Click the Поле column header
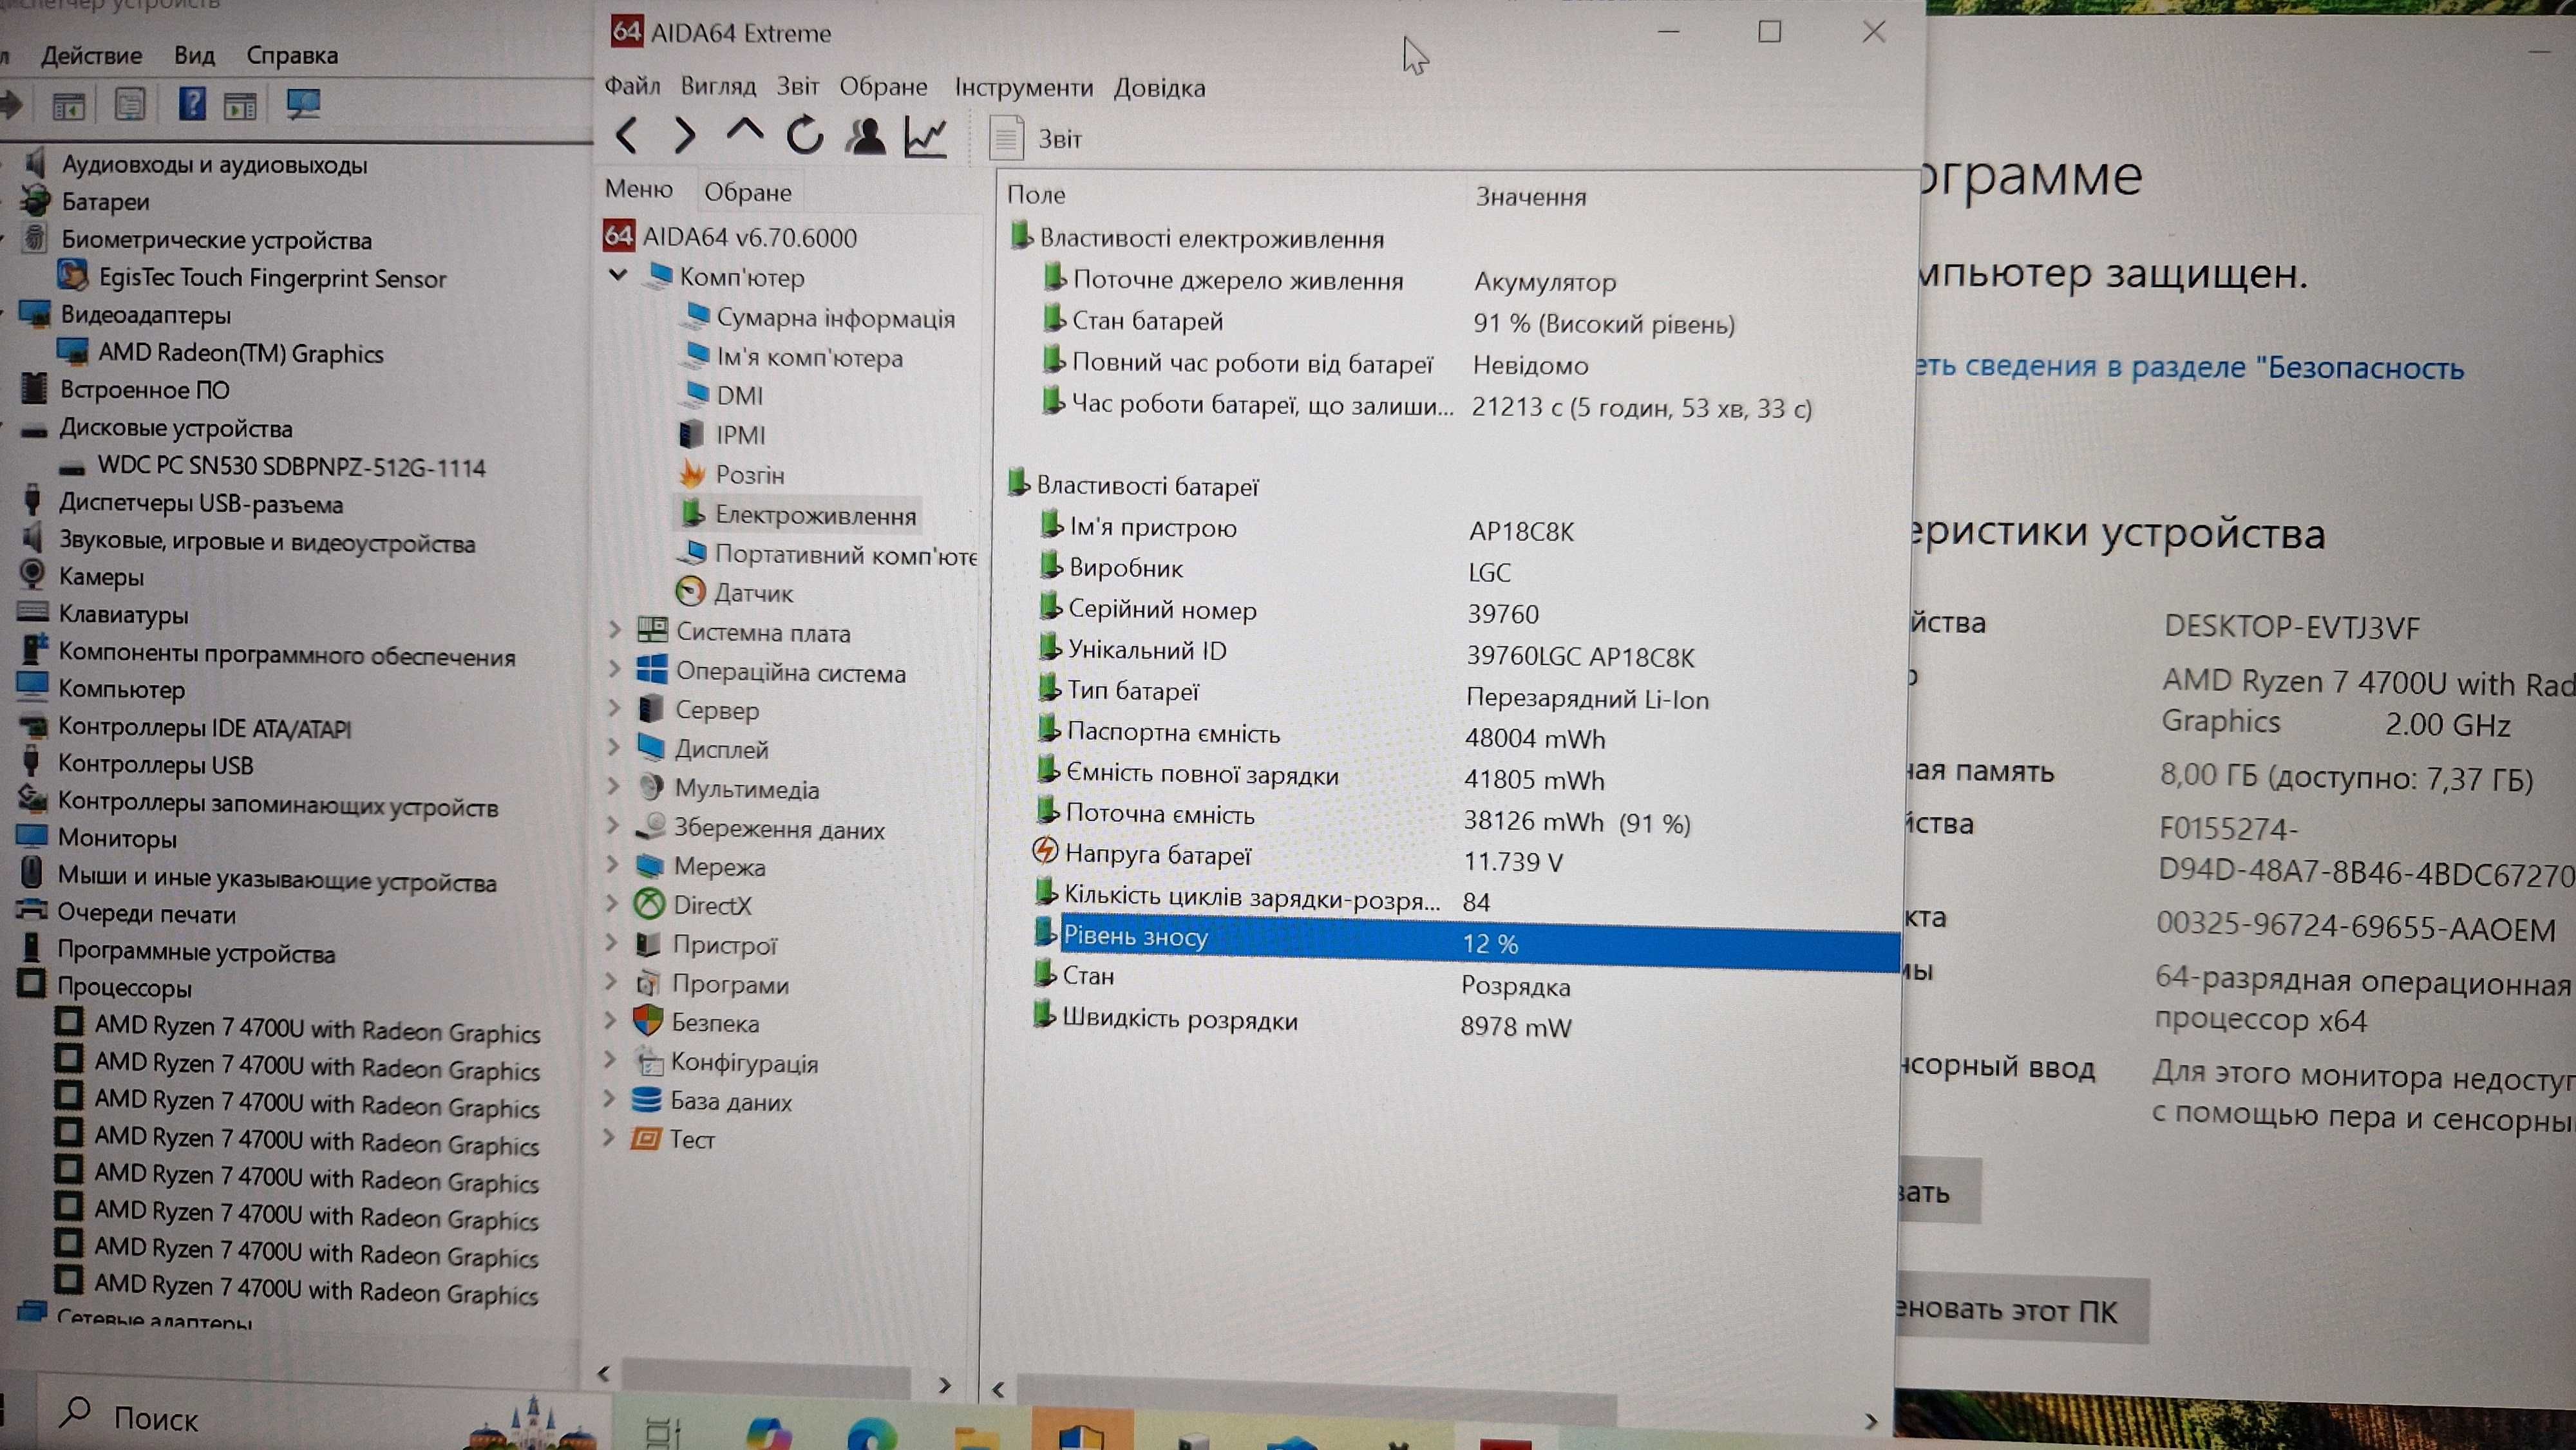This screenshot has height=1450, width=2576. pos(1036,194)
